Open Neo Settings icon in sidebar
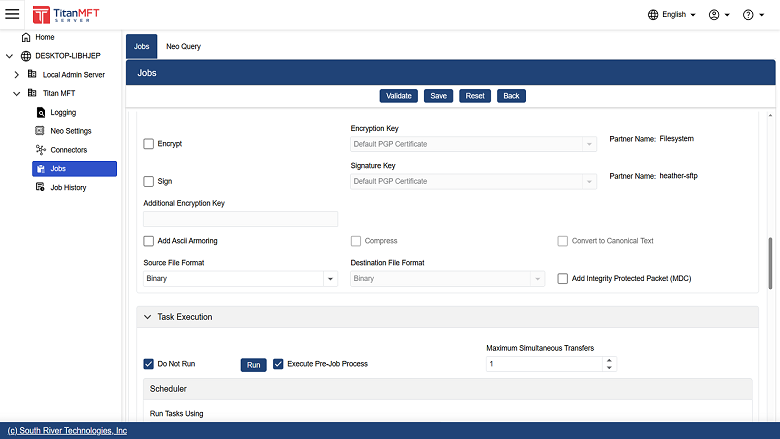 (41, 131)
